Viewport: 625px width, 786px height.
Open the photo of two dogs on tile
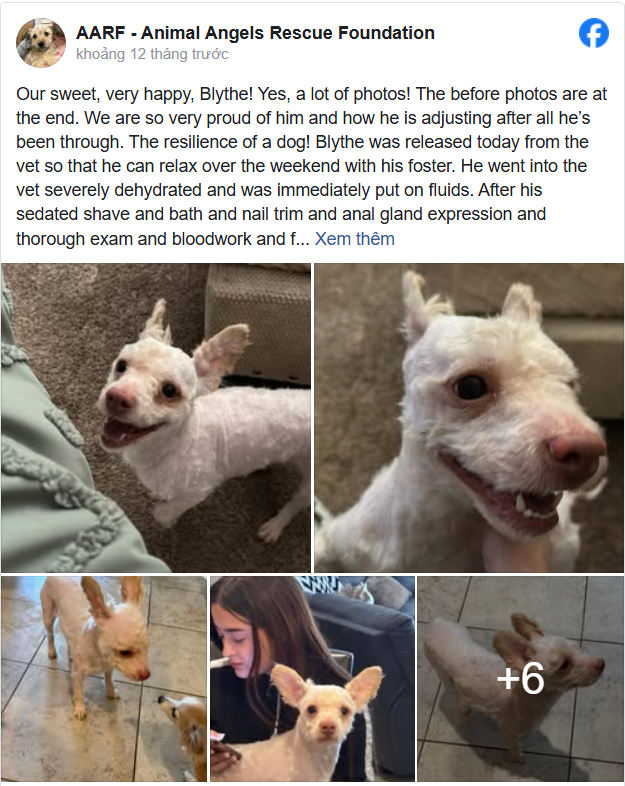[x=104, y=679]
